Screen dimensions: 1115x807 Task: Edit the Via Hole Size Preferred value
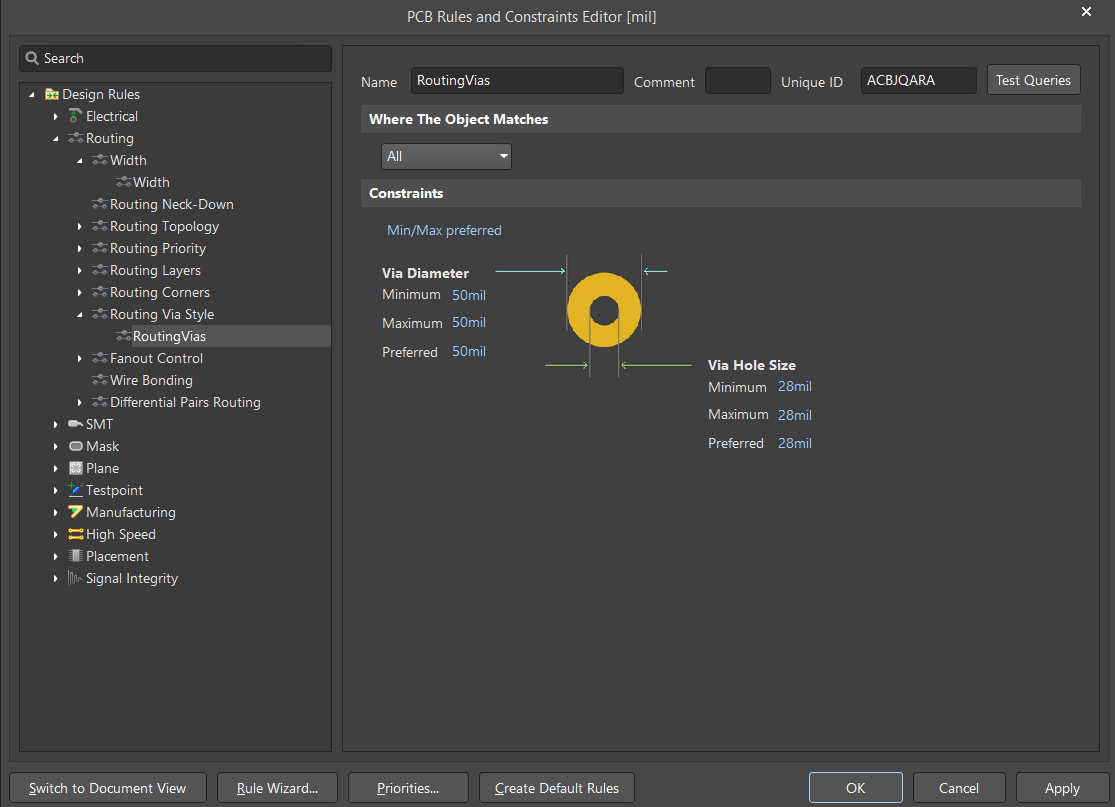click(x=795, y=444)
